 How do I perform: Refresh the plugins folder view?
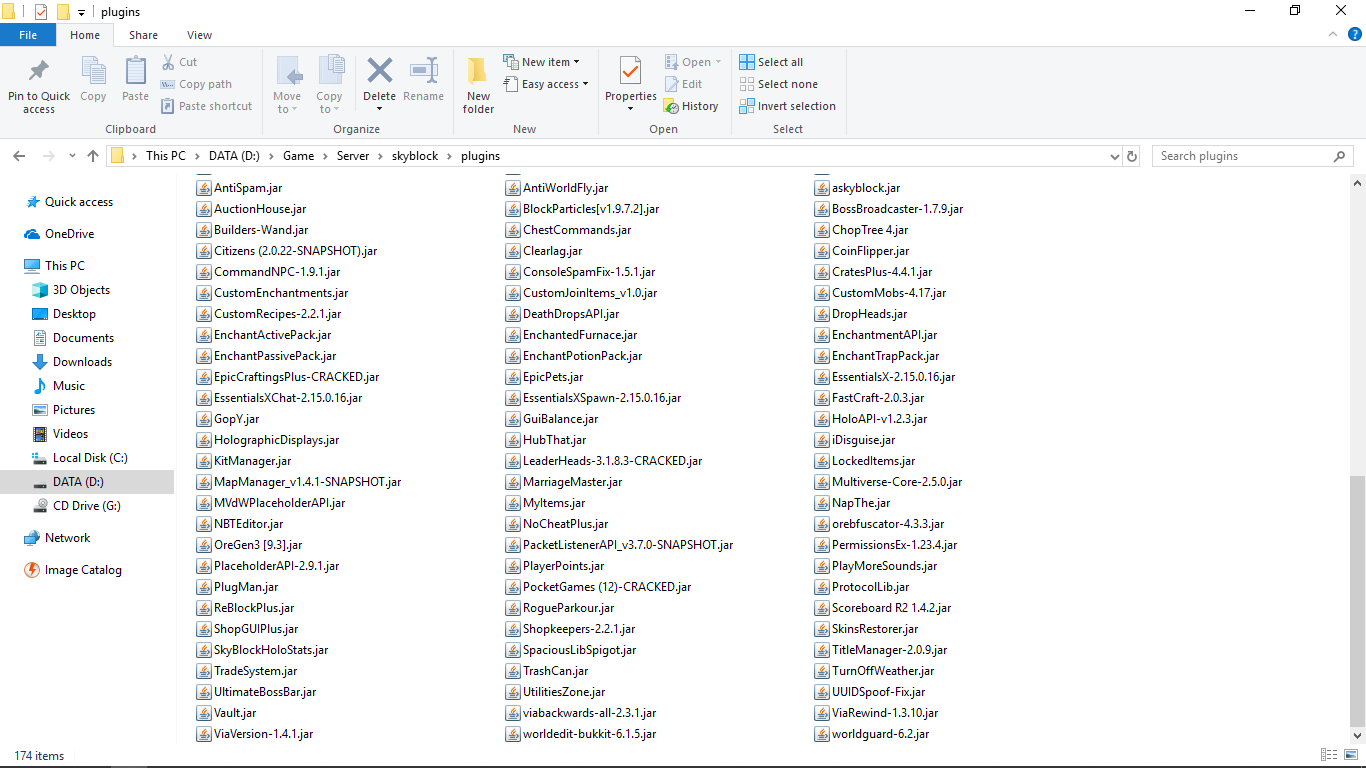click(x=1132, y=156)
